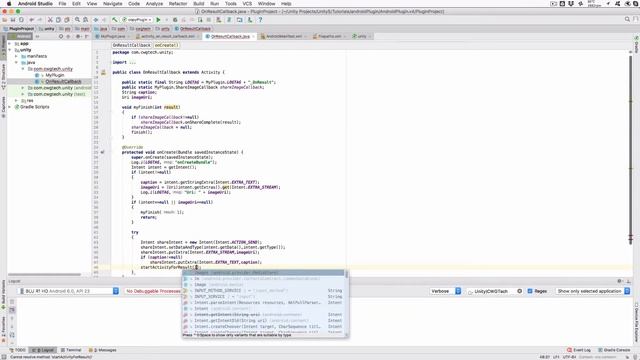Open the File menu

(x=62, y=4)
